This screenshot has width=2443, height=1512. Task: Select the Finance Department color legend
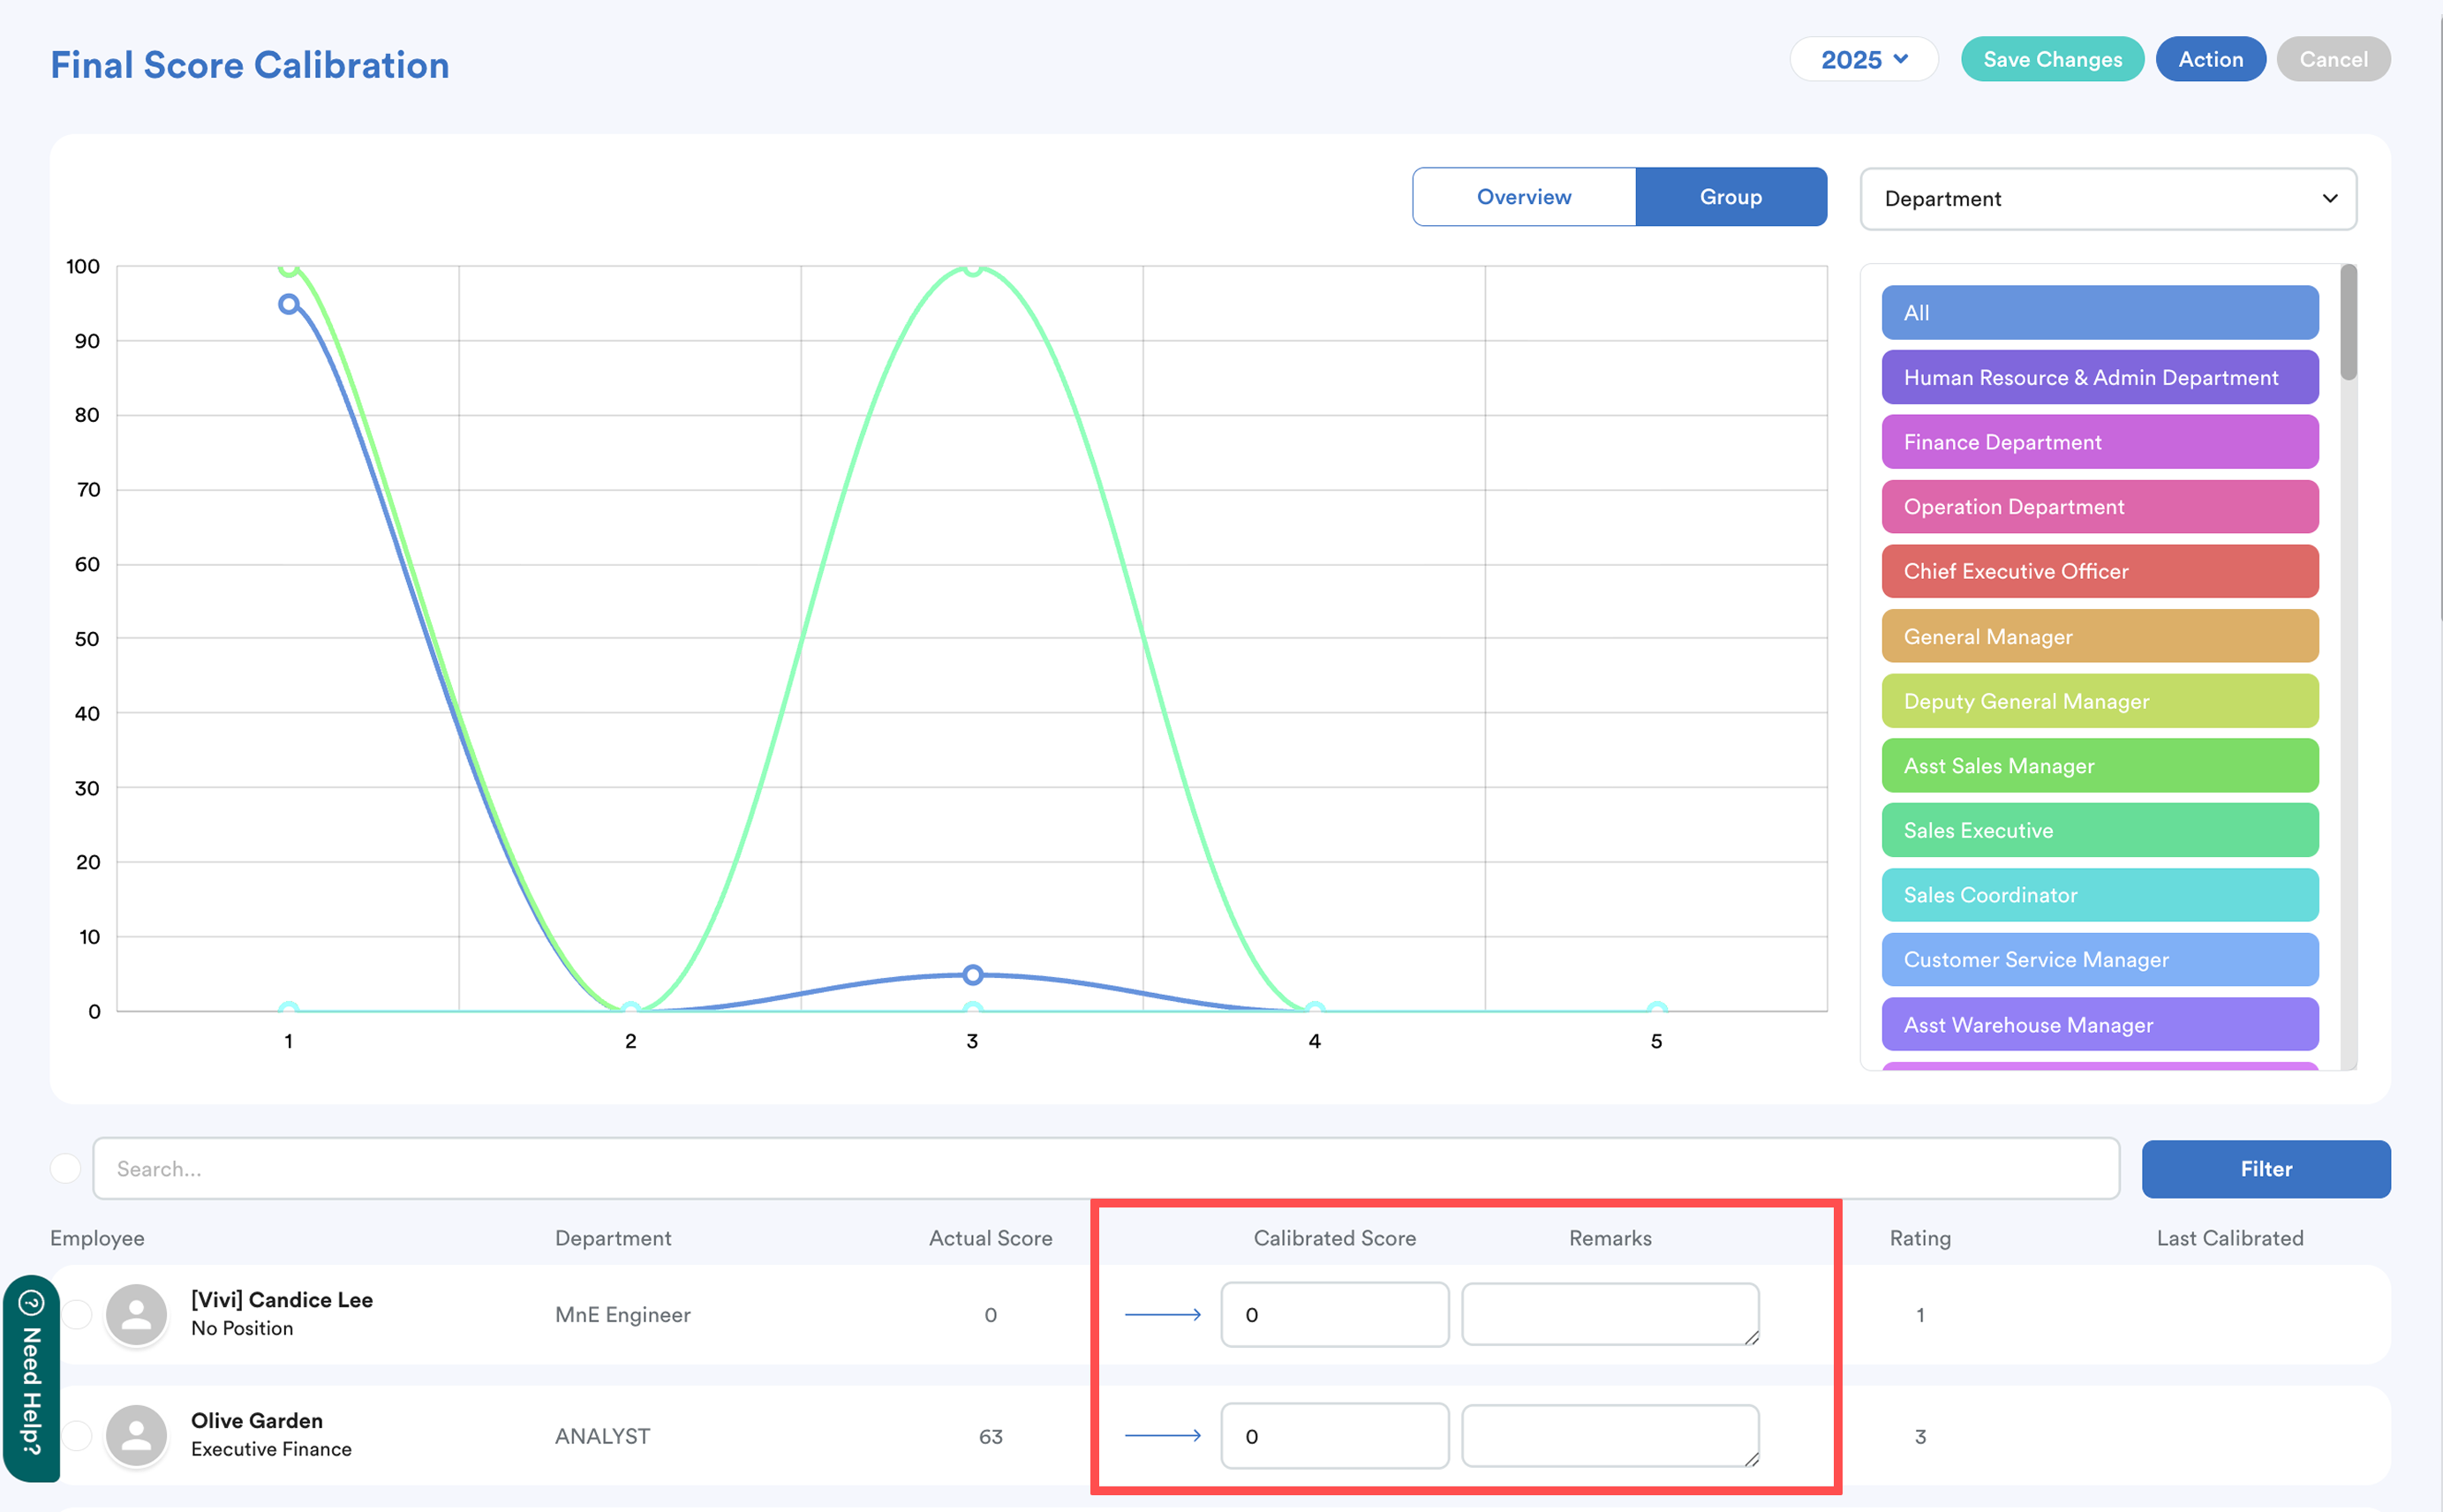click(x=2099, y=442)
